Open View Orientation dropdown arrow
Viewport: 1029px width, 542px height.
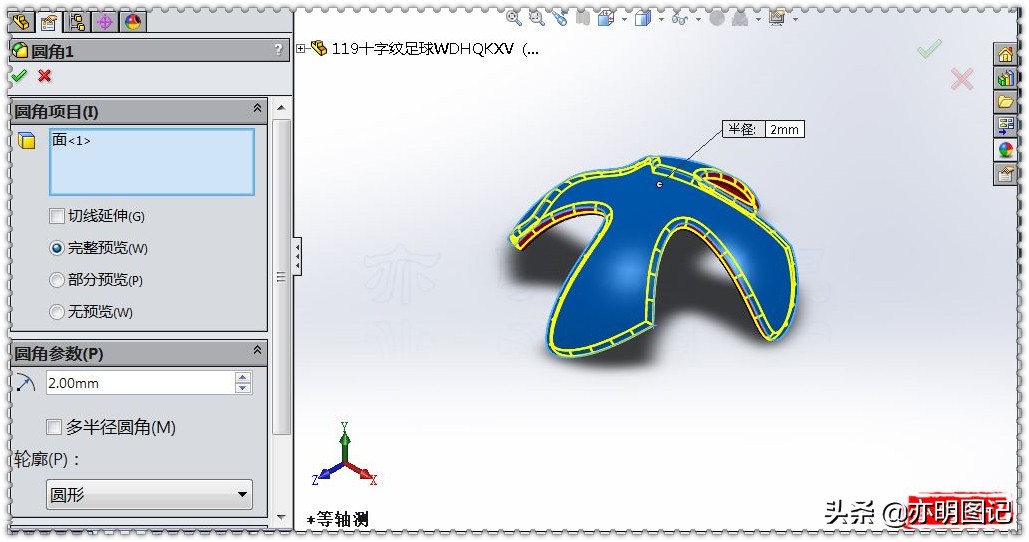(624, 19)
